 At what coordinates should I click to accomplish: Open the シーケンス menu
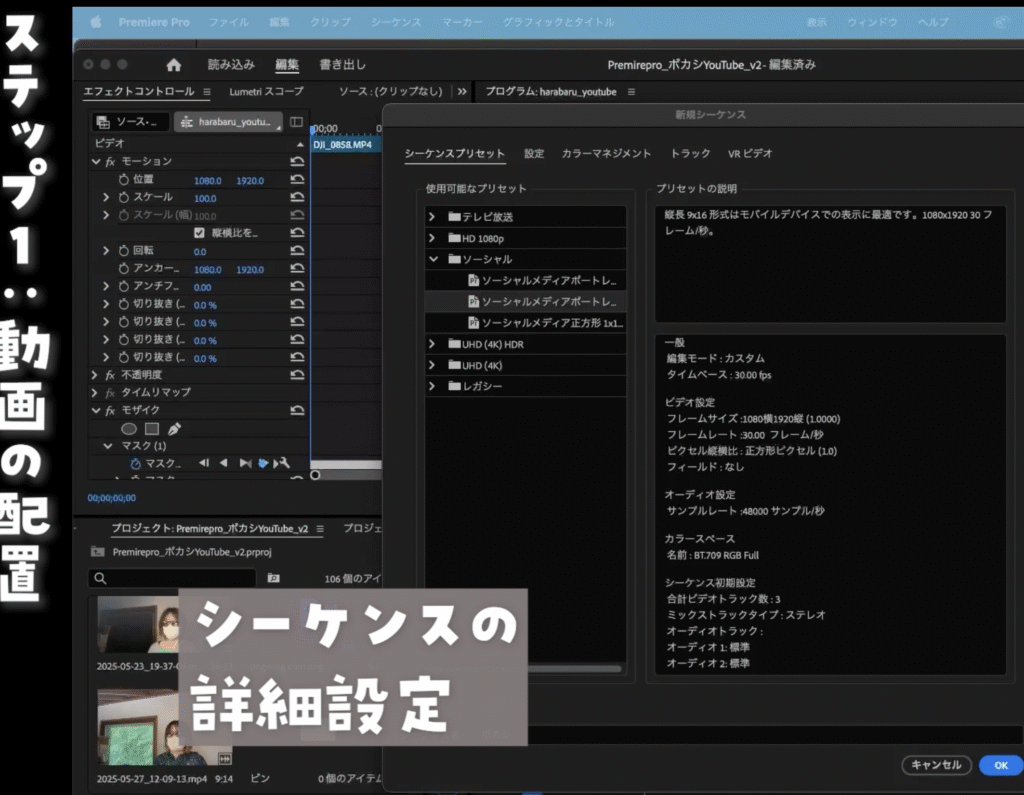click(396, 22)
